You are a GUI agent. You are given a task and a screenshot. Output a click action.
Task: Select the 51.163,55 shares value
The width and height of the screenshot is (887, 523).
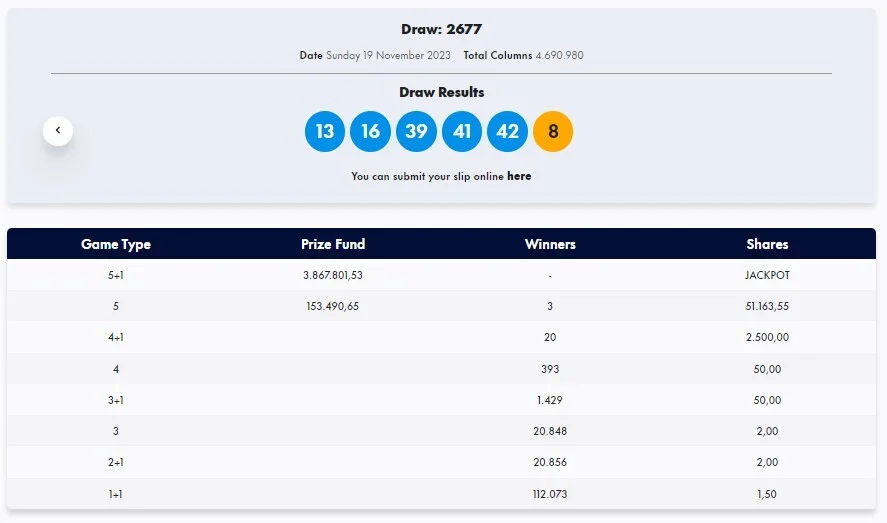767,306
